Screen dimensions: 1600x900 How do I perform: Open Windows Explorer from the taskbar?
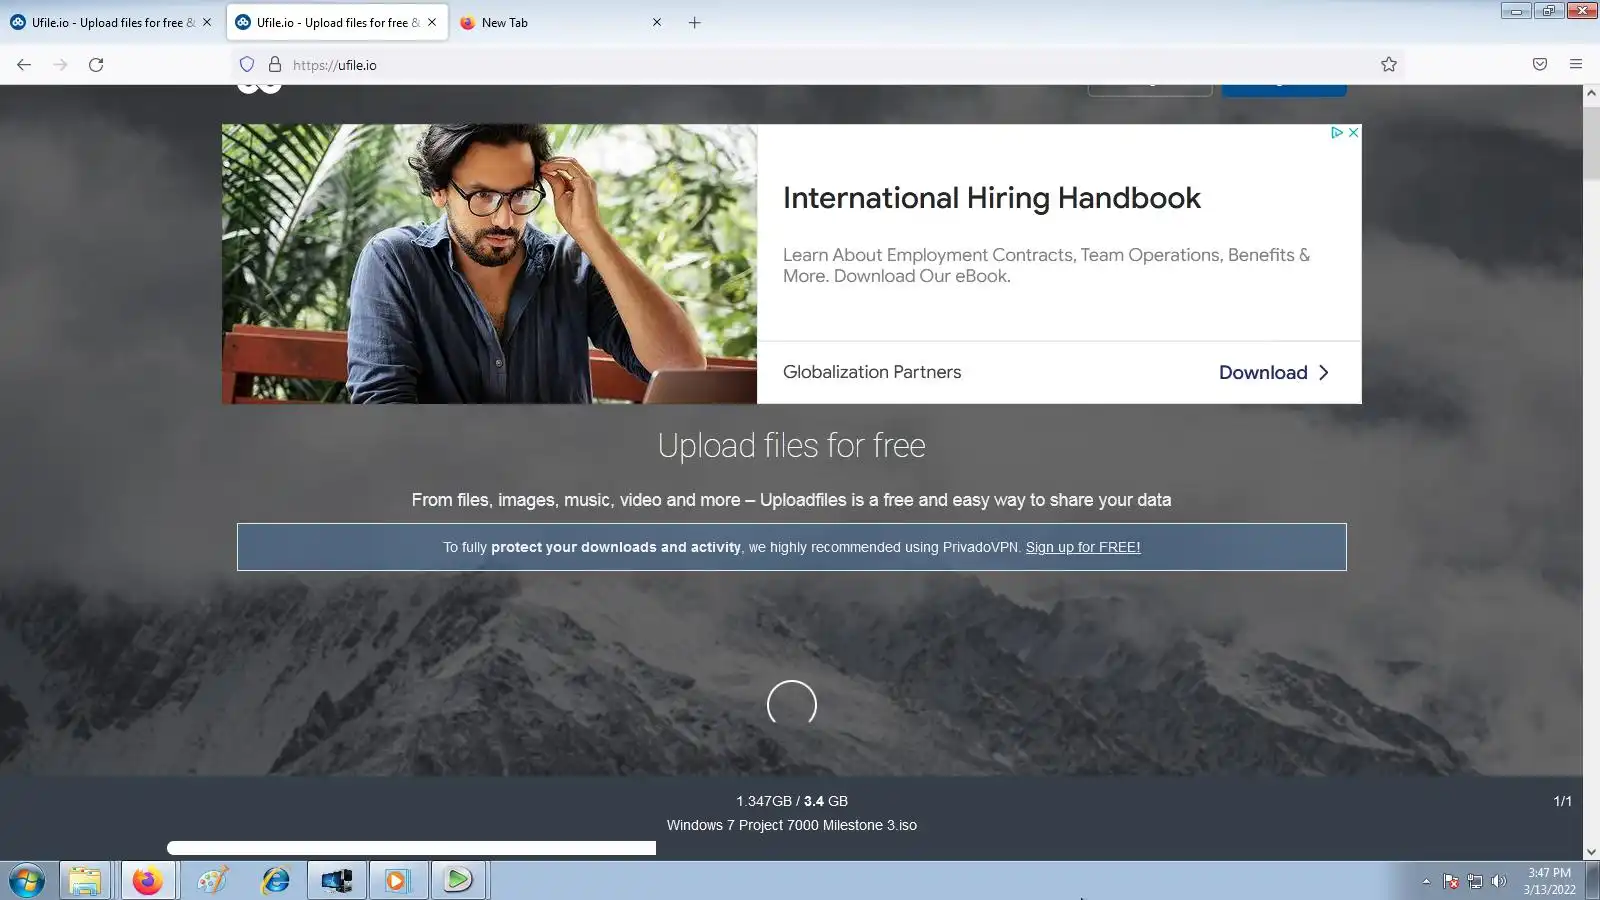(x=85, y=881)
